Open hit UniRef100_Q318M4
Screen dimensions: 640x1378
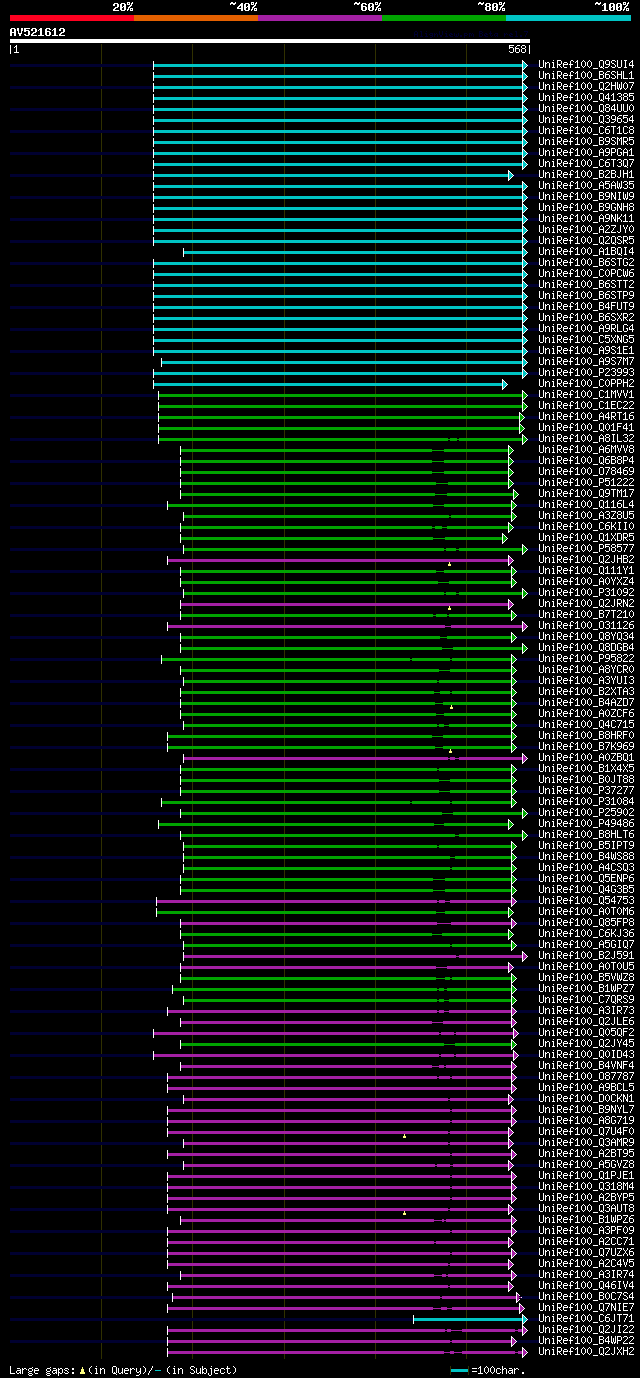point(586,1186)
